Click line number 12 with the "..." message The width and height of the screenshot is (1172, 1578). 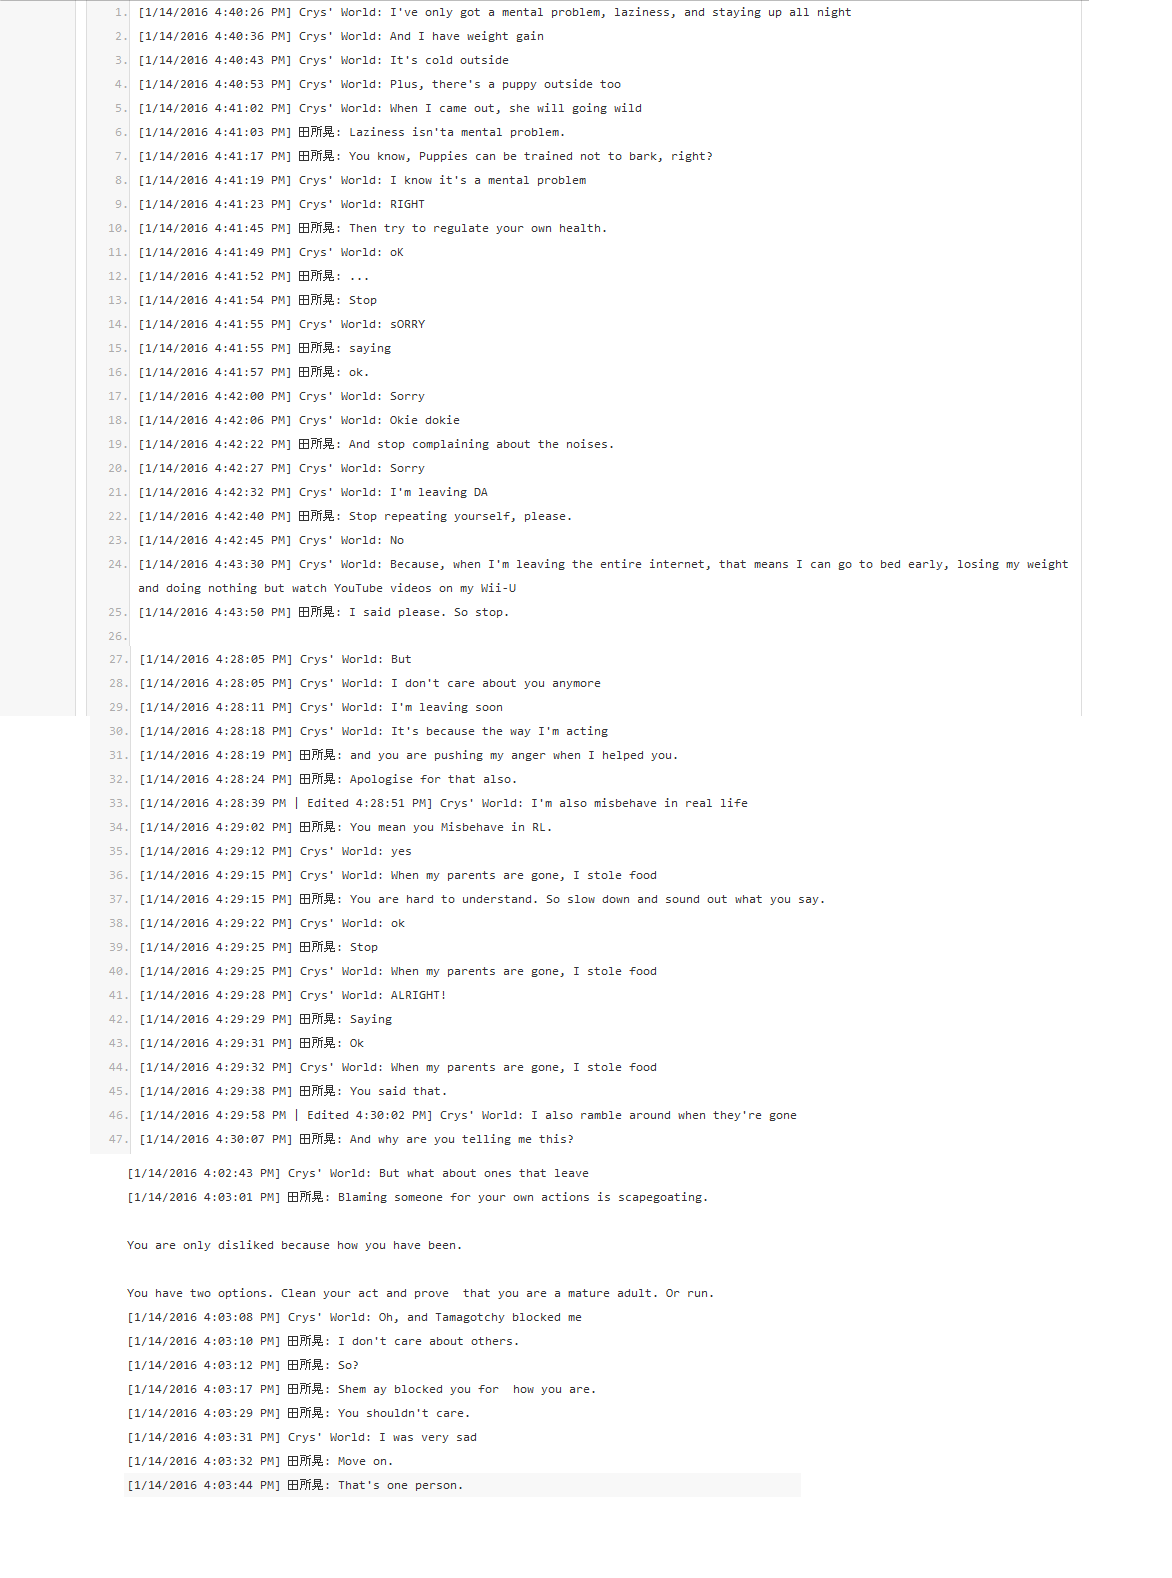(x=118, y=276)
